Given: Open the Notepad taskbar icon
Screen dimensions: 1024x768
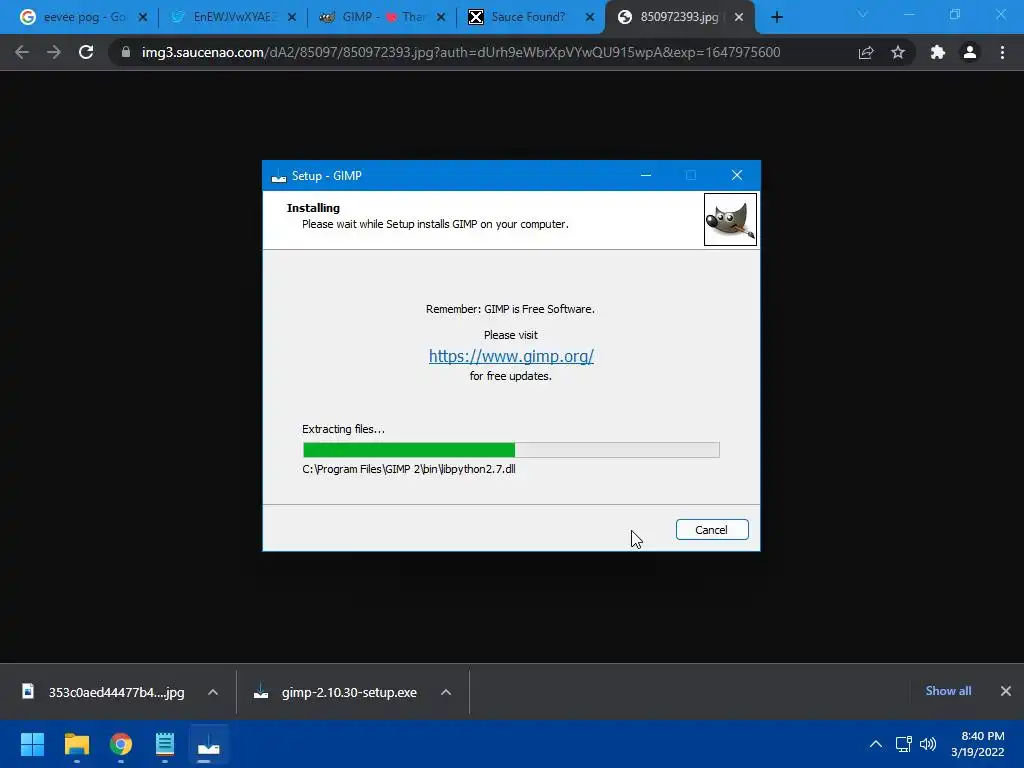Looking at the screenshot, I should (x=165, y=744).
